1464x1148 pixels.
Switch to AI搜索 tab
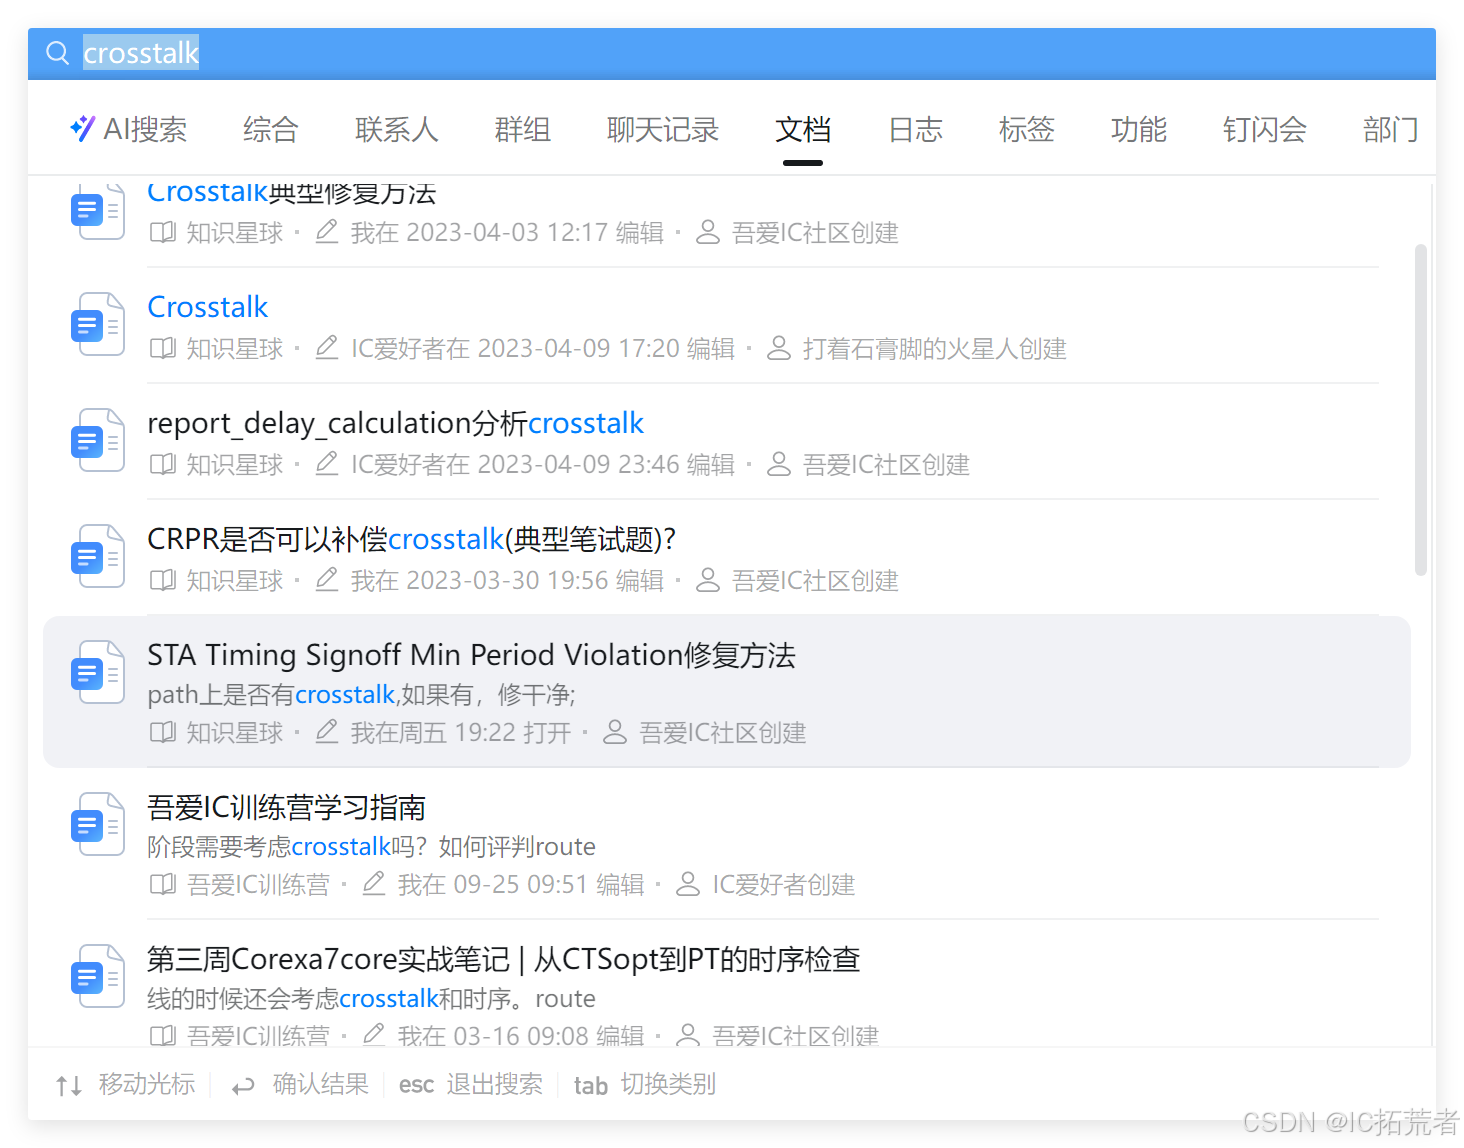click(128, 129)
